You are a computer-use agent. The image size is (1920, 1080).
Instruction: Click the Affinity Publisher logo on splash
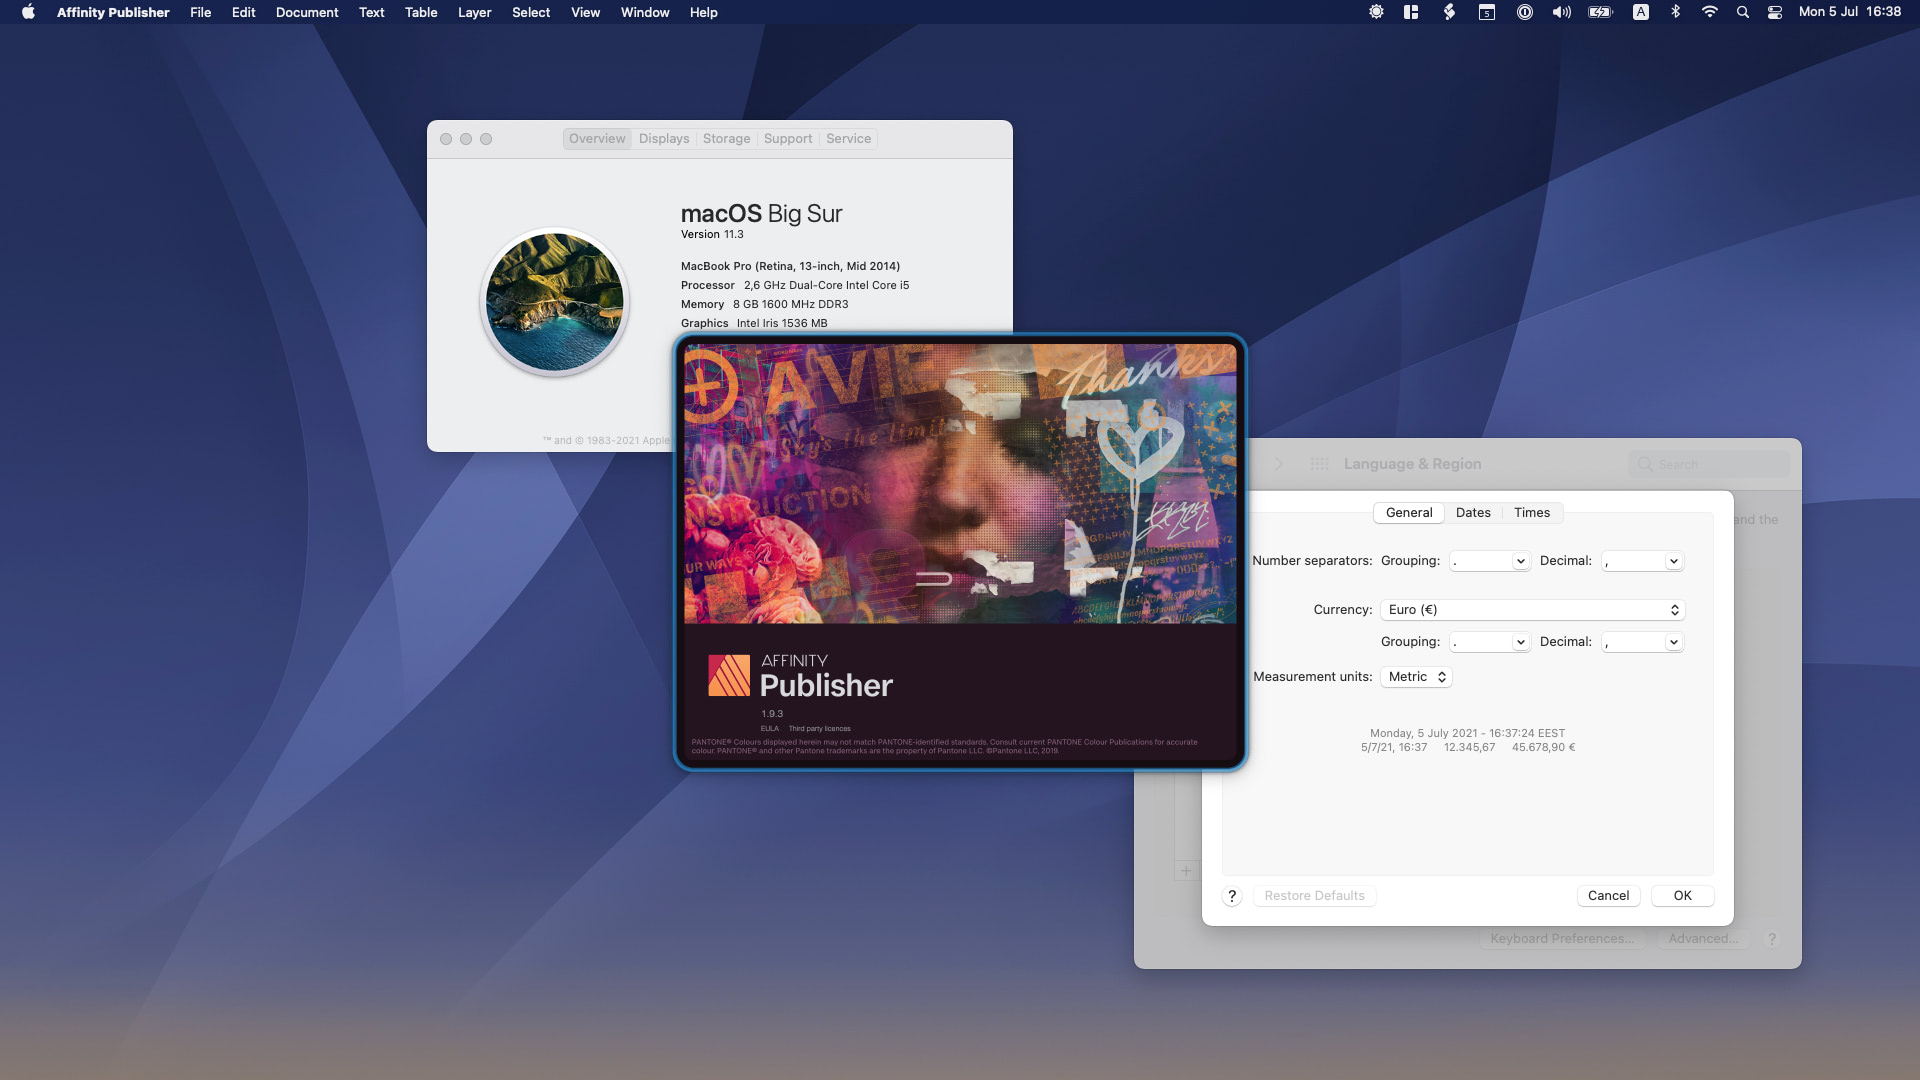coord(729,675)
